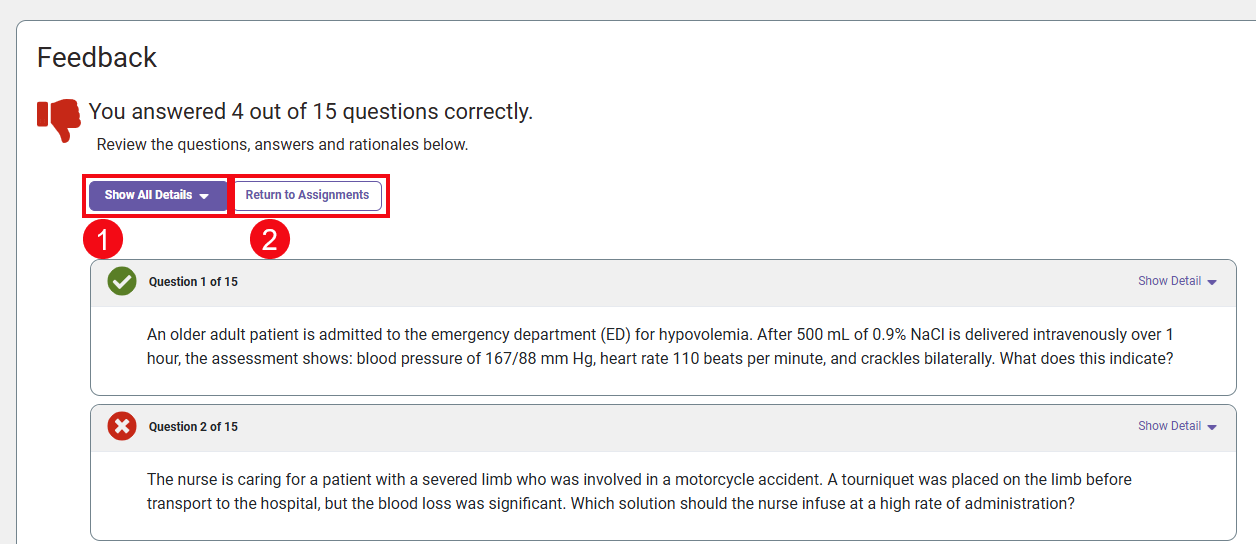Click the green checkmark on Question 1
The width and height of the screenshot is (1256, 544).
pos(122,282)
